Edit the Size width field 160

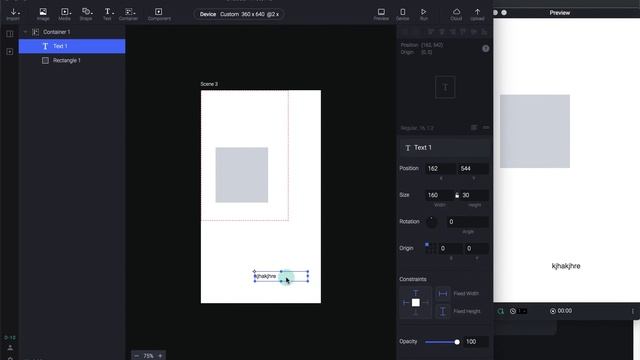tap(439, 195)
